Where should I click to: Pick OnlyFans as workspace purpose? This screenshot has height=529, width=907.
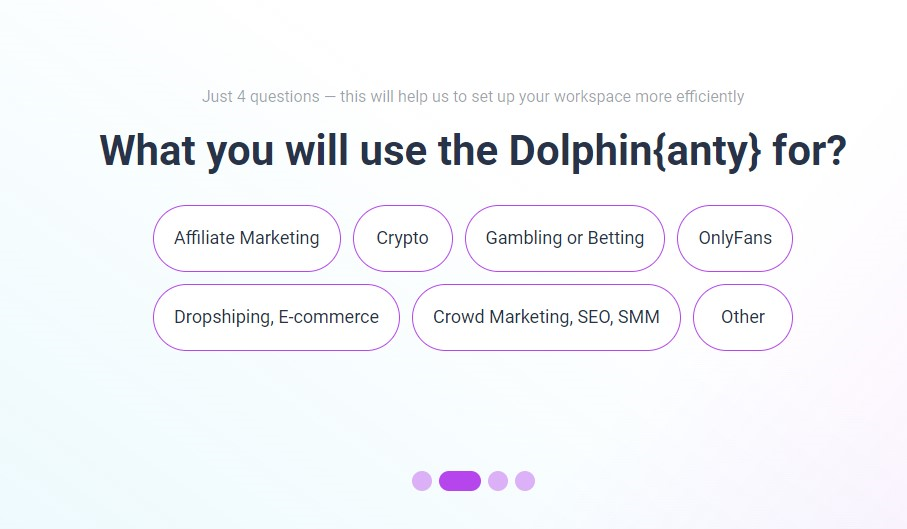click(x=735, y=238)
